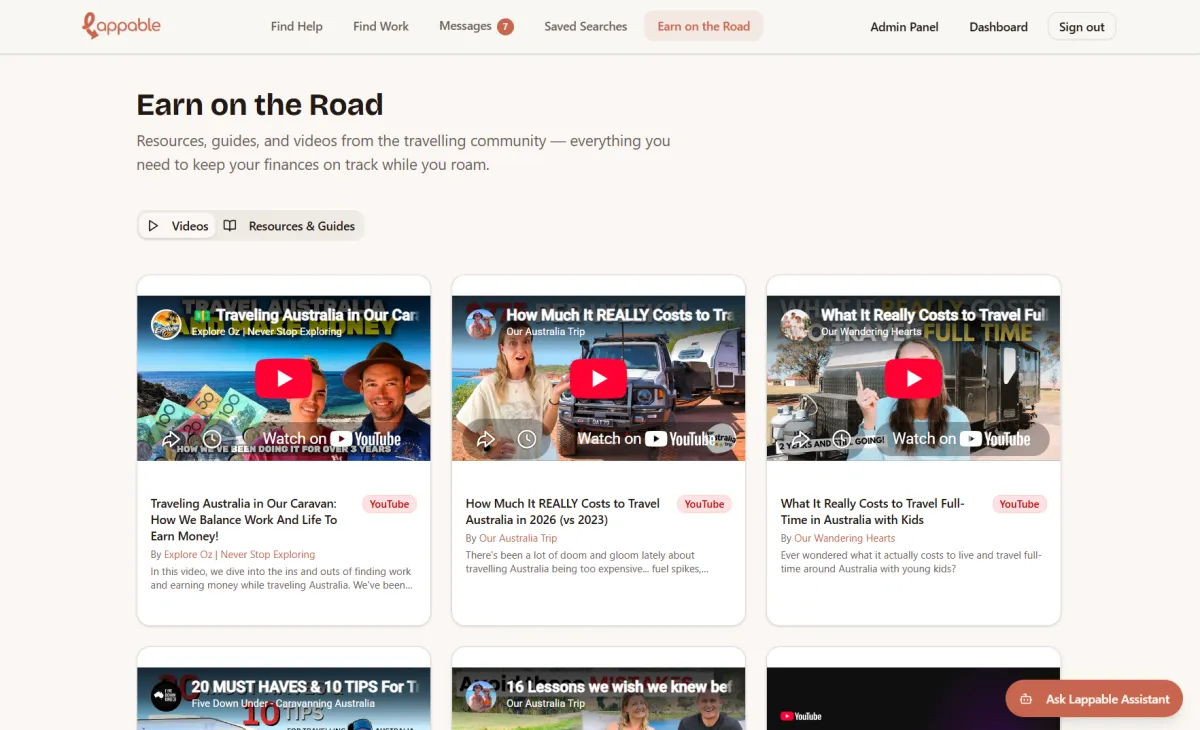Click the 16 Lessons we wish we knew video title
This screenshot has width=1200, height=730.
click(x=619, y=686)
